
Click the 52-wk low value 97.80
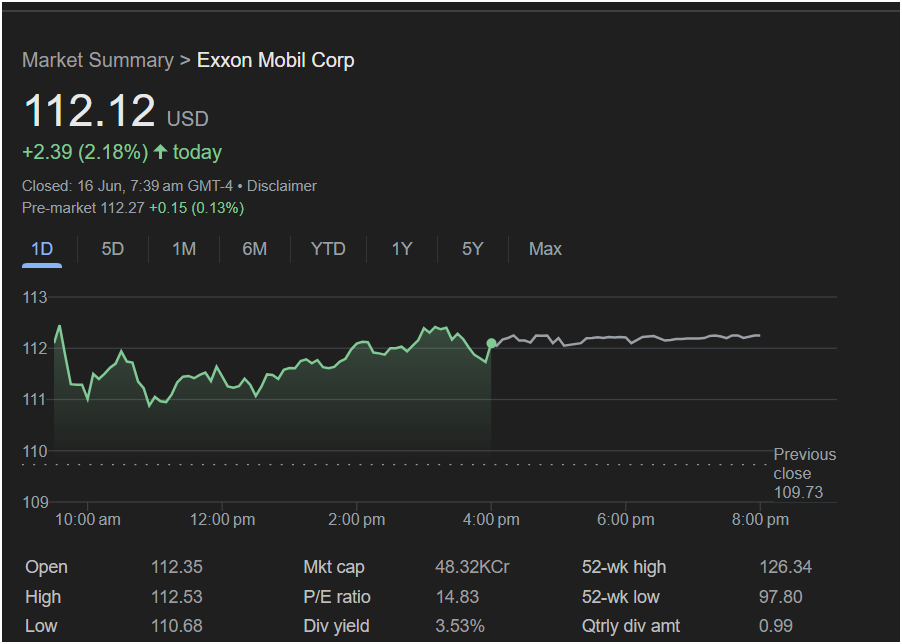pos(781,597)
